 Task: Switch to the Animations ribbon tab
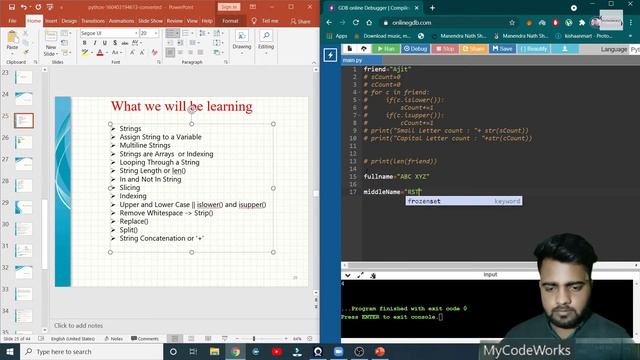[121, 21]
